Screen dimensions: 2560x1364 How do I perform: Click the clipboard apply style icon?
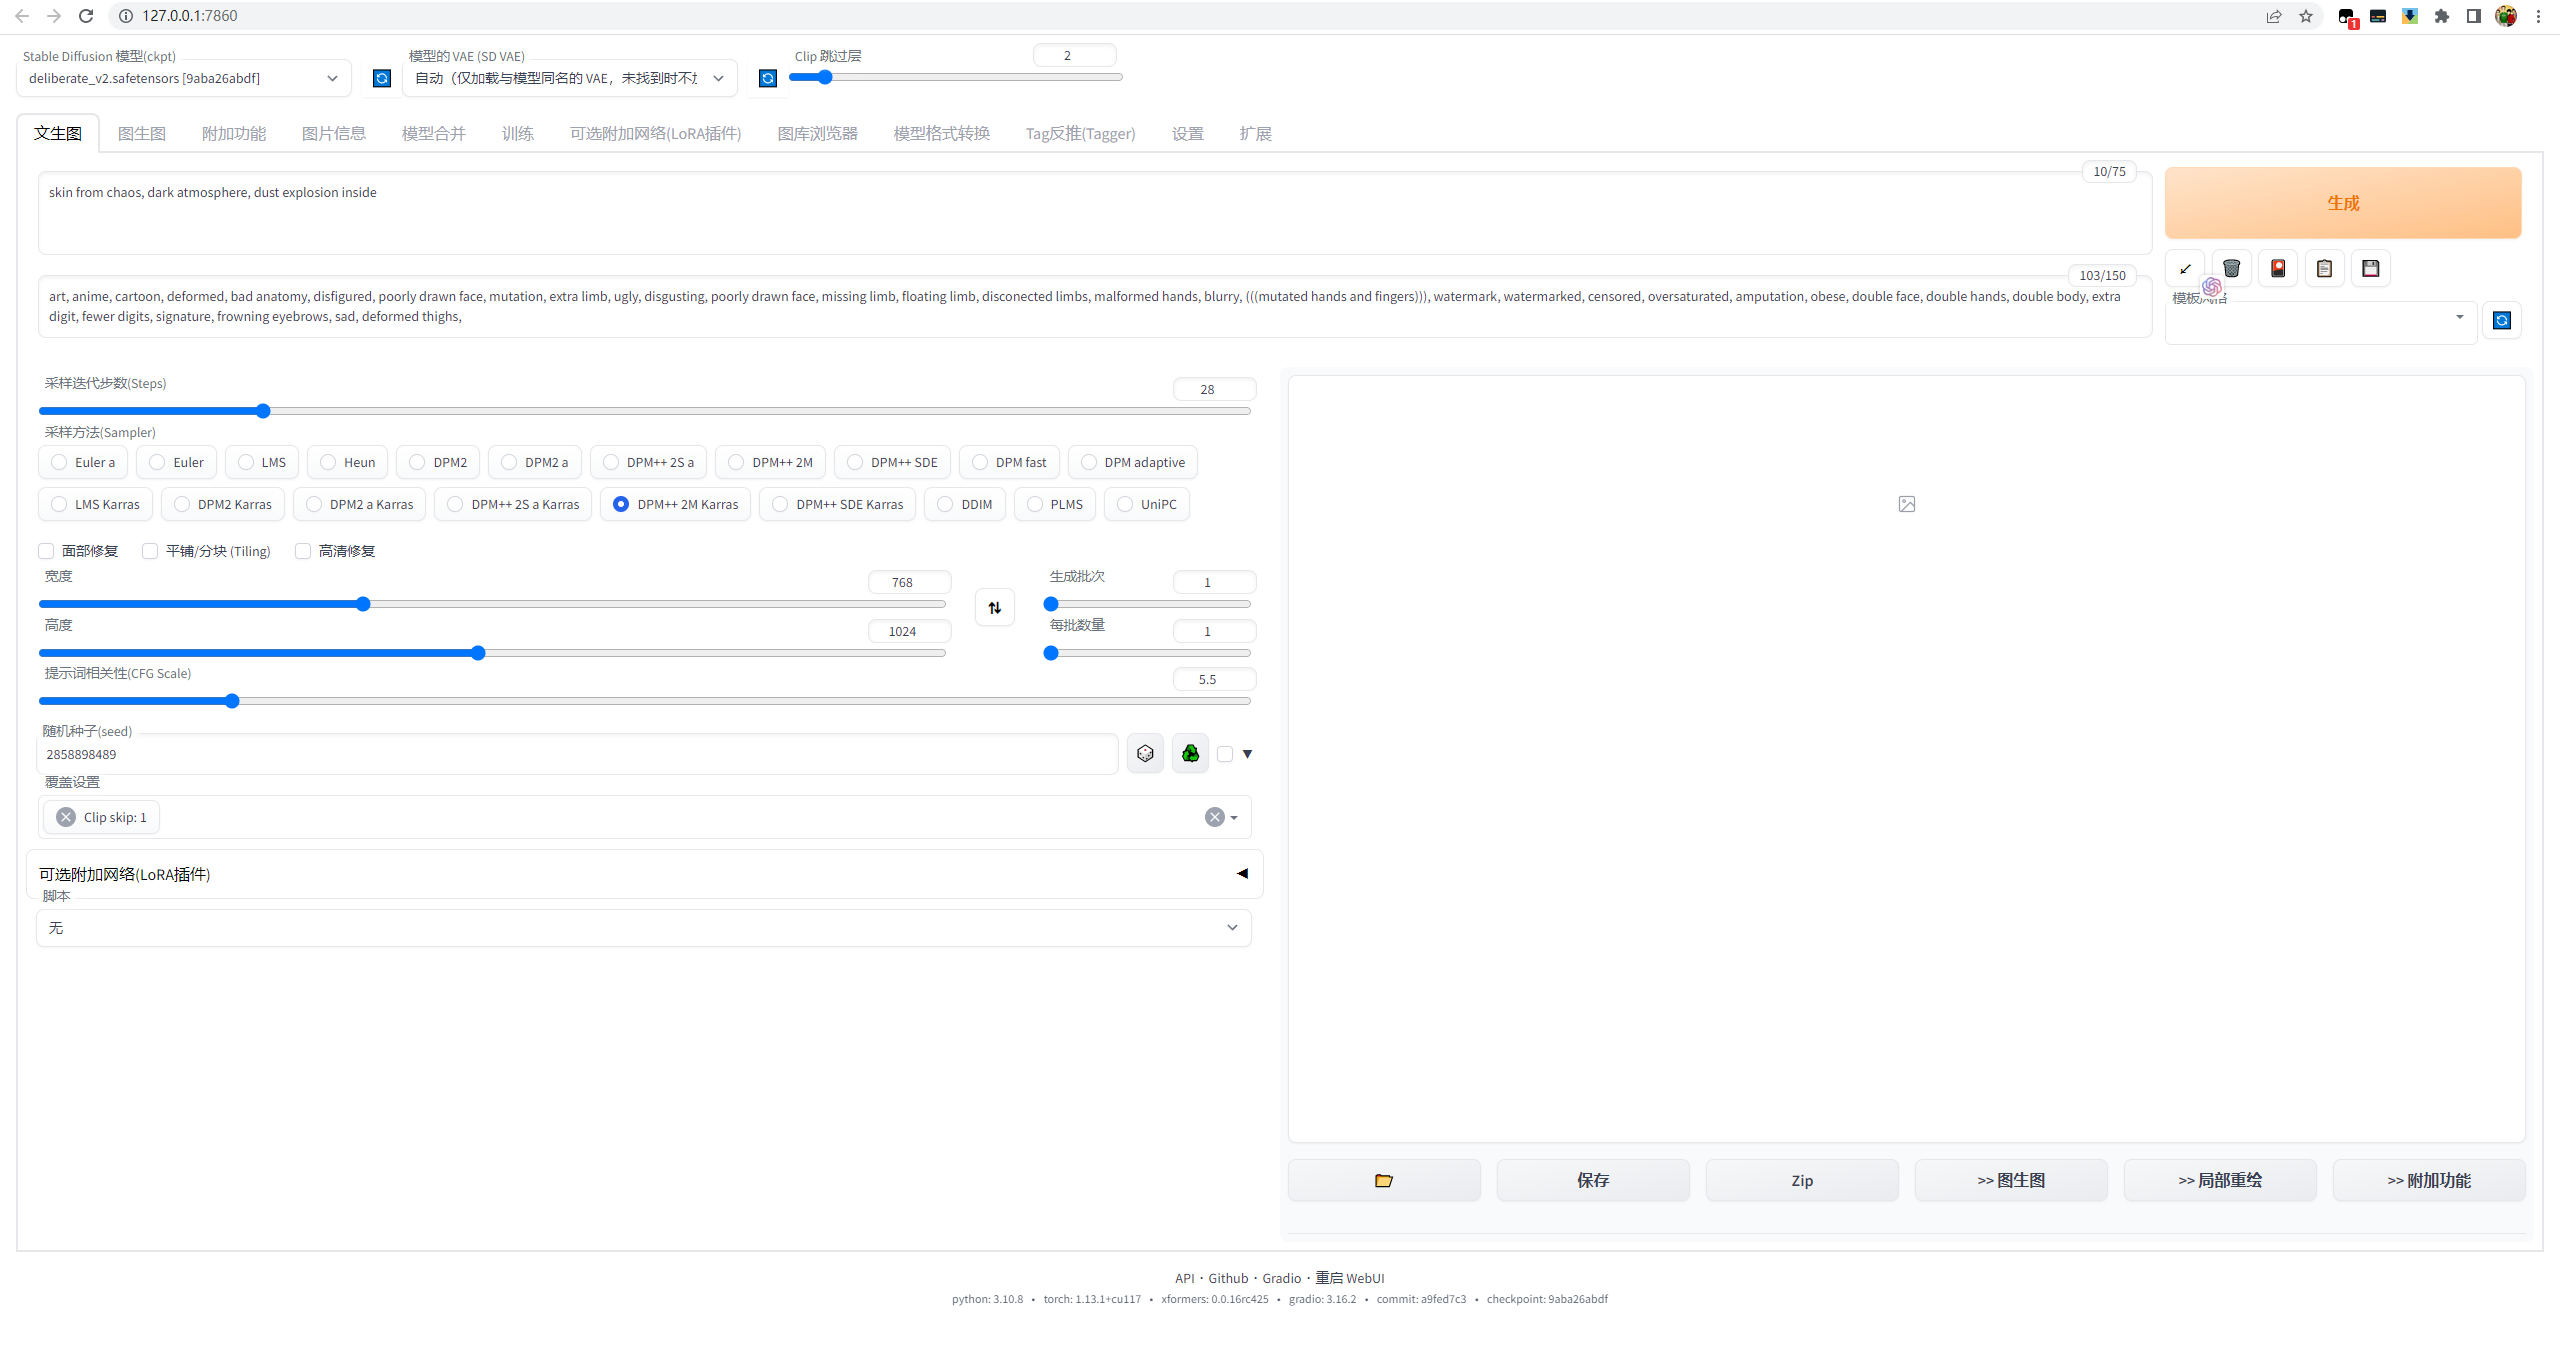point(2324,268)
